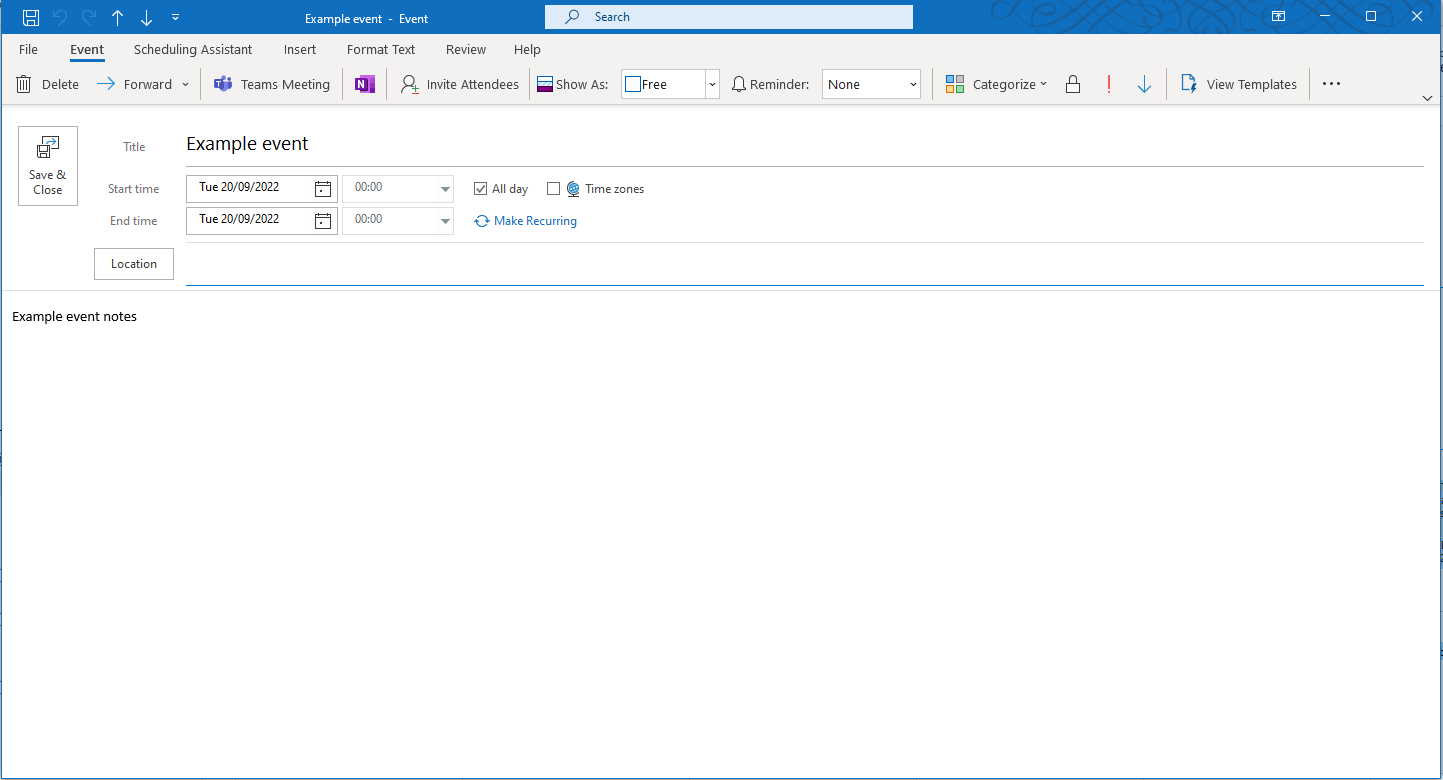Open Ribbon Display Options
The width and height of the screenshot is (1443, 780).
point(1278,16)
